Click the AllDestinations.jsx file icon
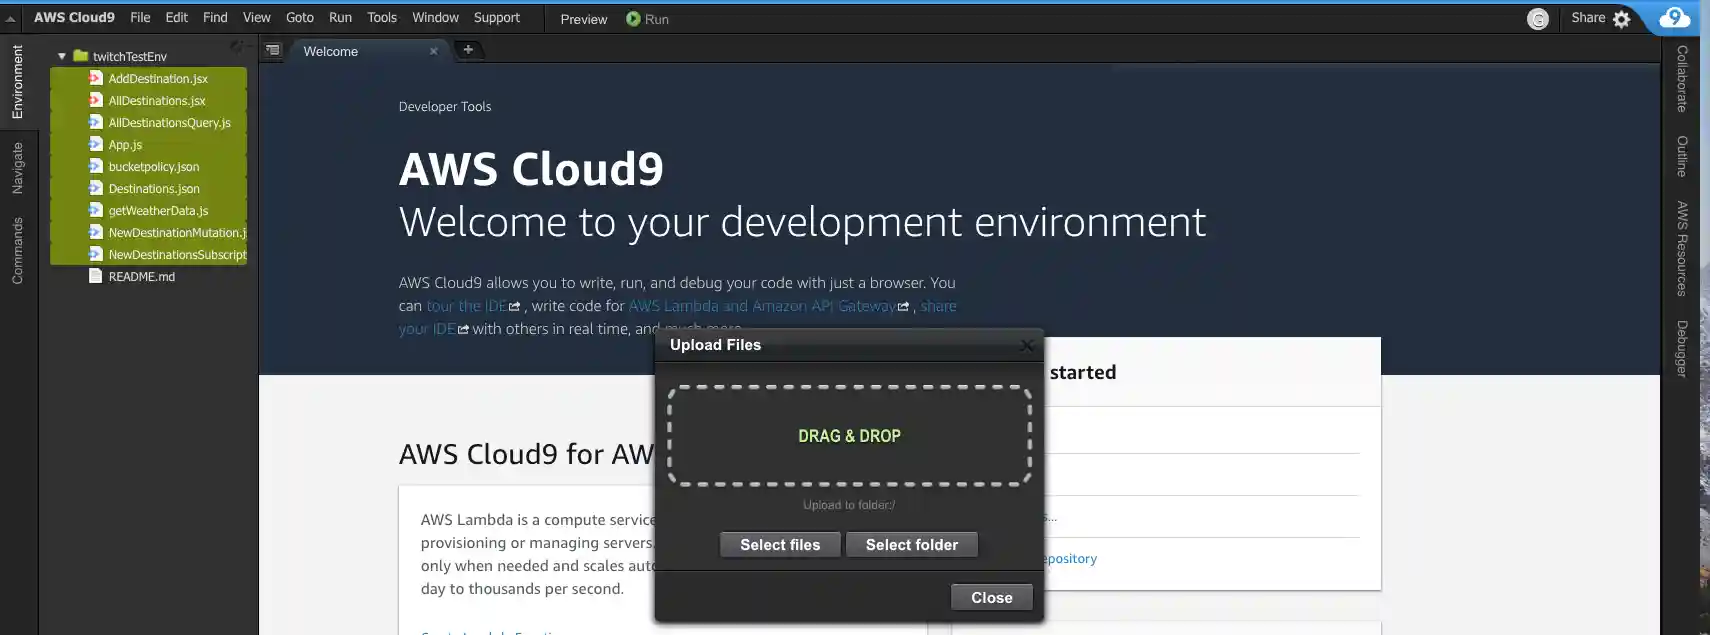Viewport: 1710px width, 635px height. [96, 100]
